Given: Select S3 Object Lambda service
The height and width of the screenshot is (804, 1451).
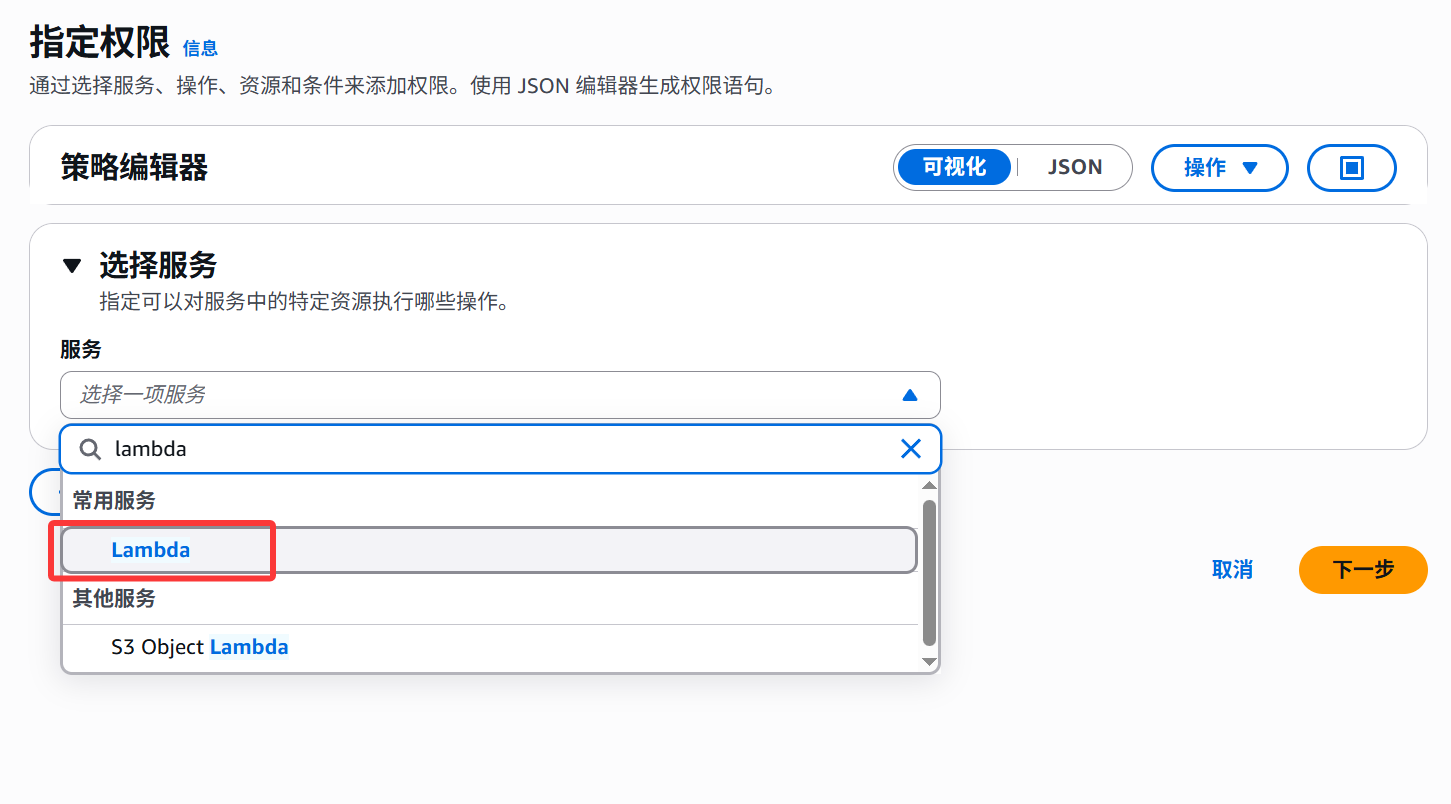Looking at the screenshot, I should [x=489, y=647].
